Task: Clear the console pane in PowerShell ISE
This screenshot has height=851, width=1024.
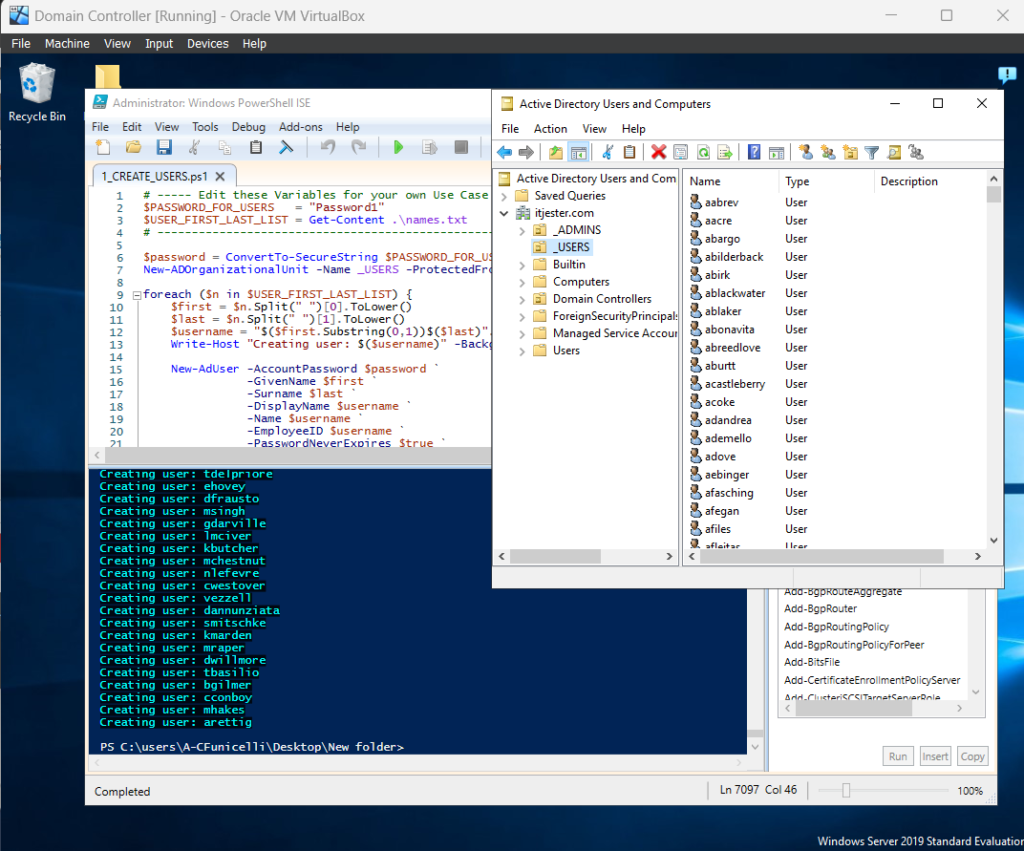Action: (286, 147)
